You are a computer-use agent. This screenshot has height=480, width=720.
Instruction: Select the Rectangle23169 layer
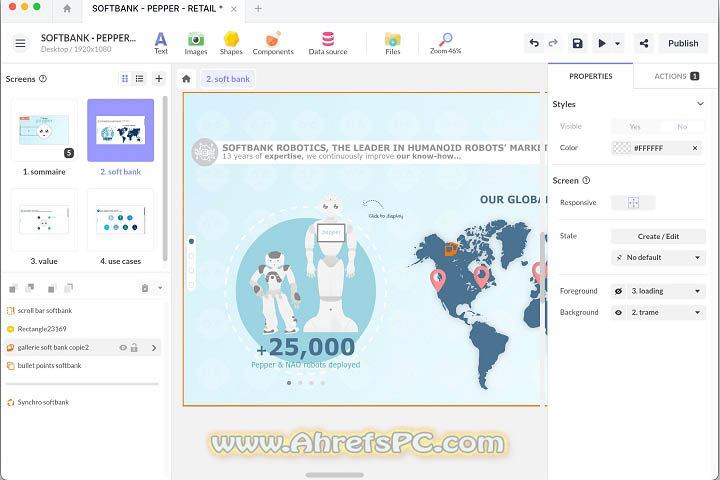(x=83, y=329)
